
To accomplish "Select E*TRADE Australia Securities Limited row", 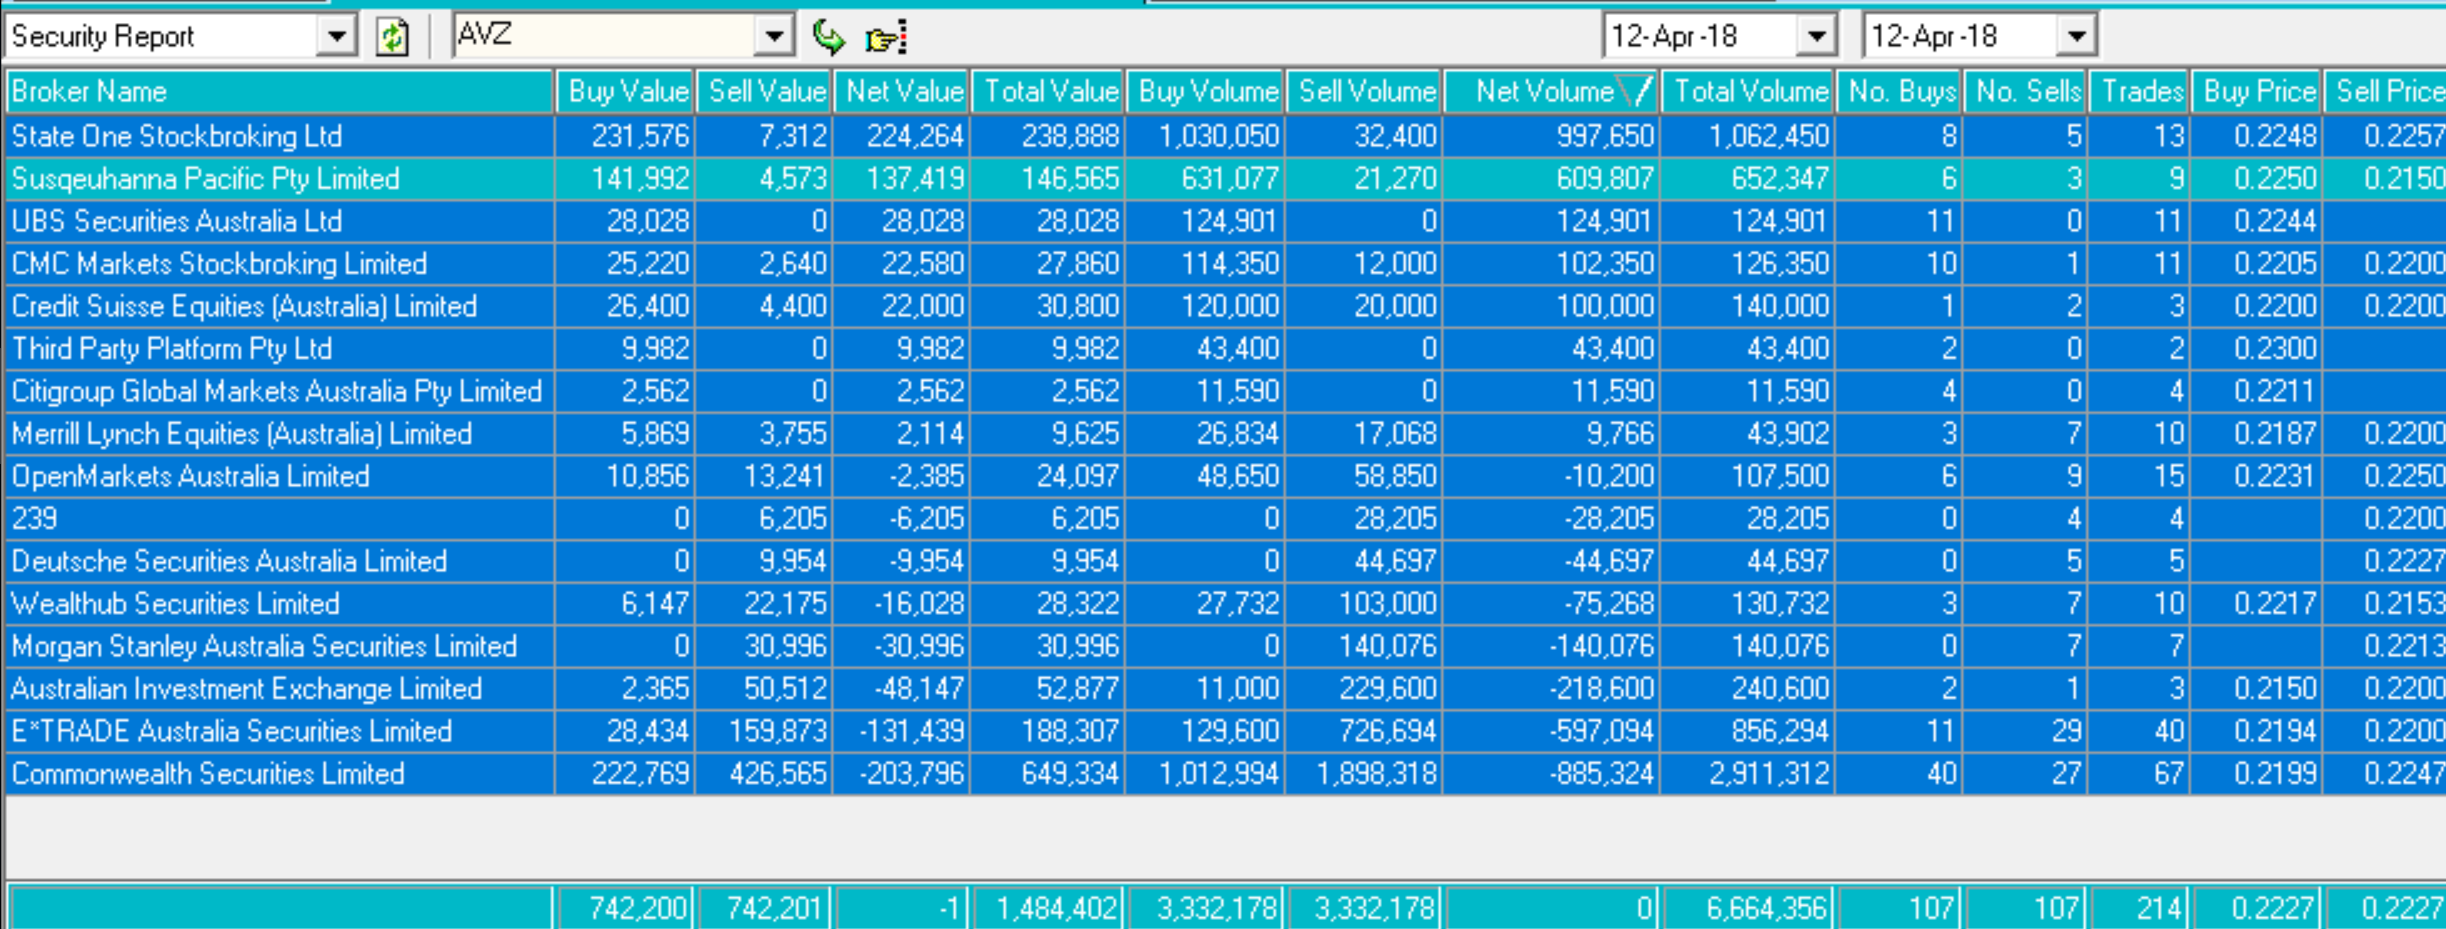I will click(1226, 731).
